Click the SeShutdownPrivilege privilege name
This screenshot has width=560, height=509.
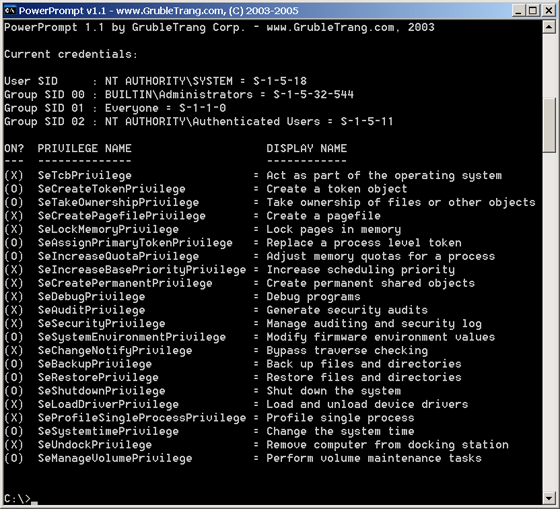pos(101,391)
